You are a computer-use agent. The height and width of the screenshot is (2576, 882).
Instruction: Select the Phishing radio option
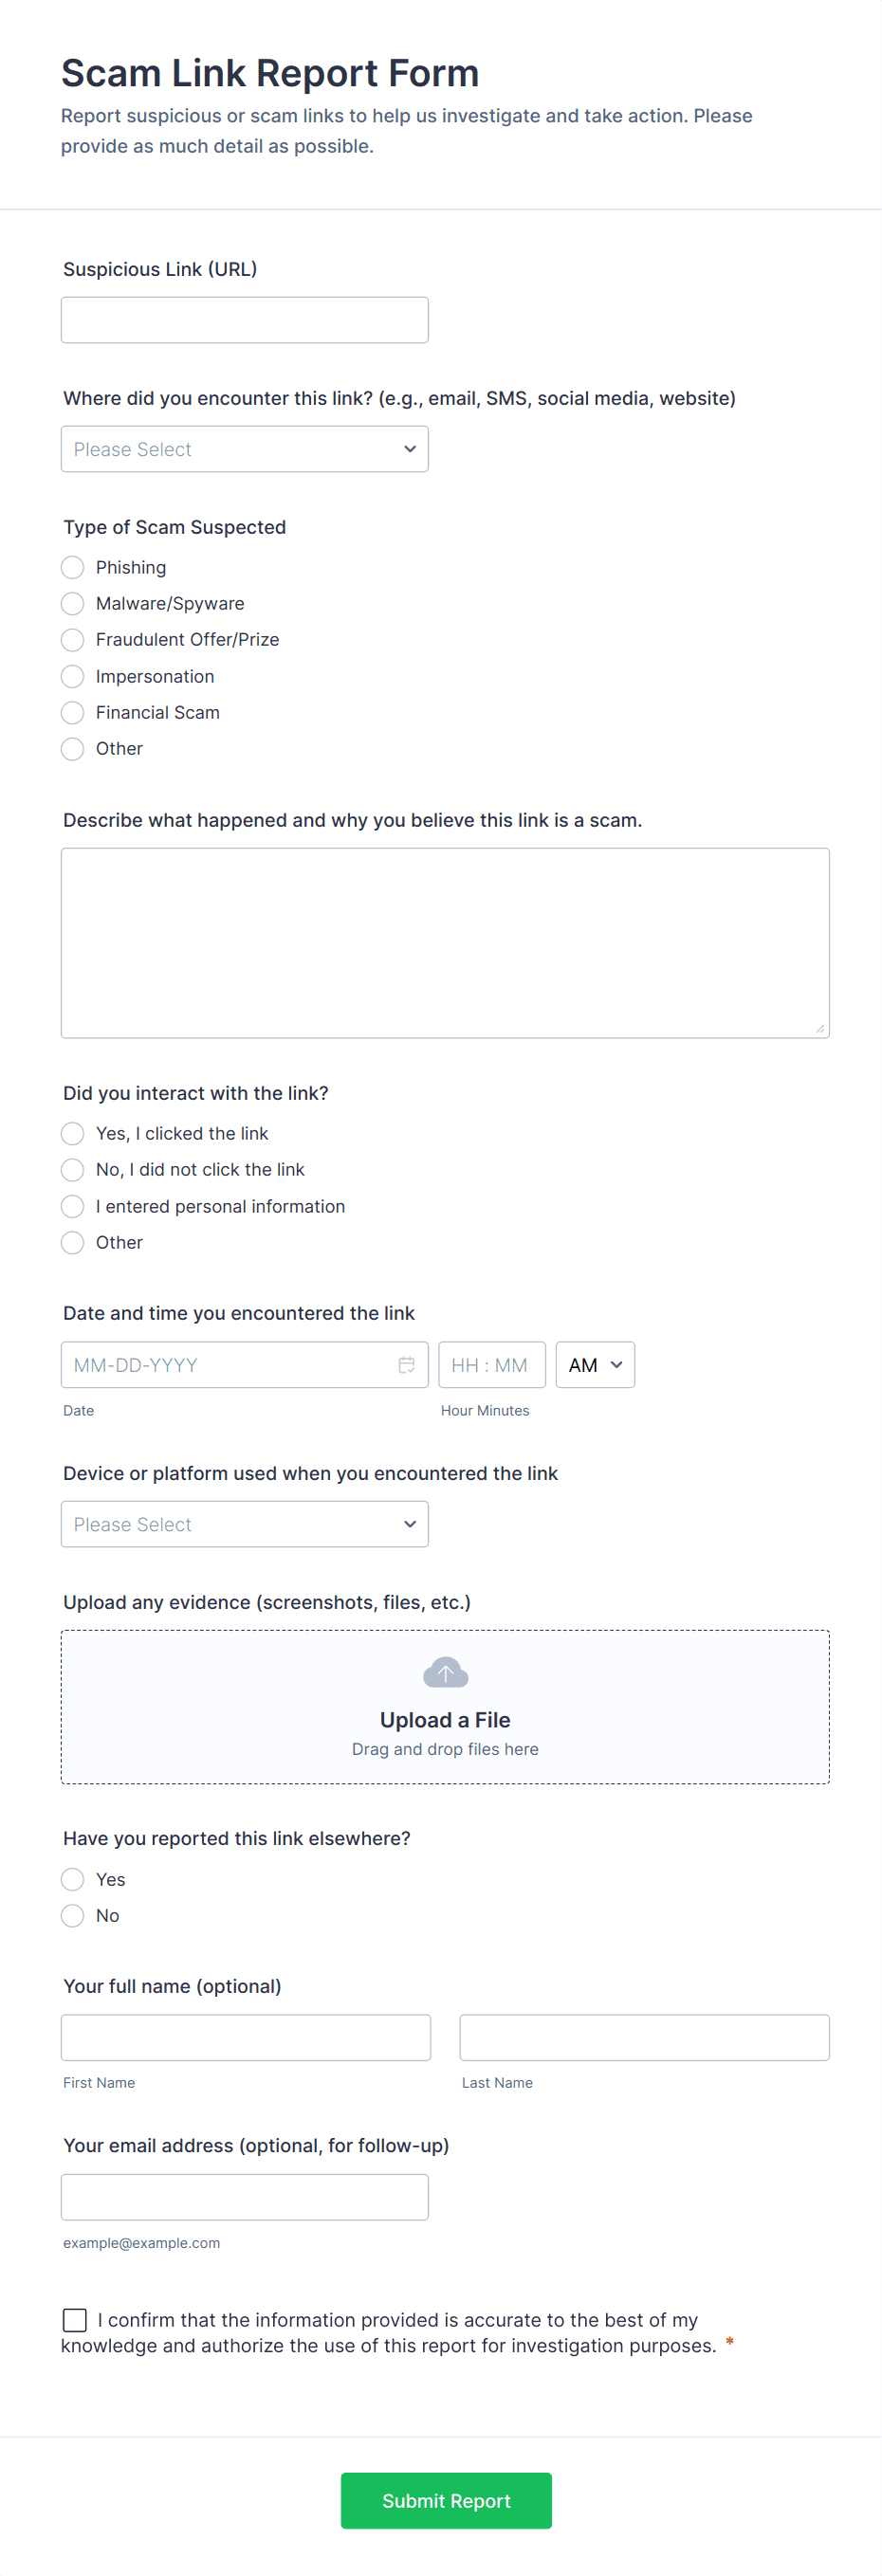(72, 568)
